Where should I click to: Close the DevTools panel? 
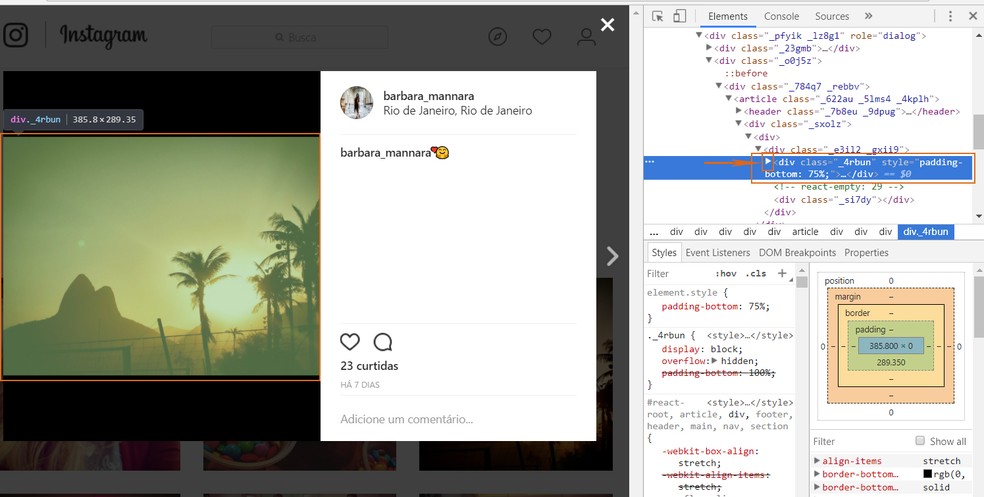coord(972,16)
